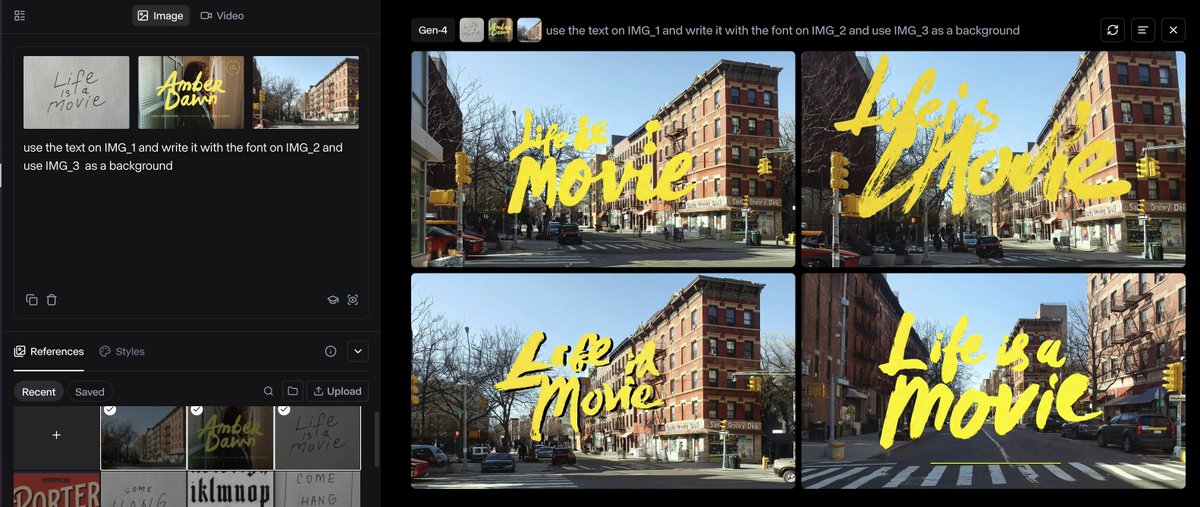Open the Amber Dawn chip in the result header

501,30
